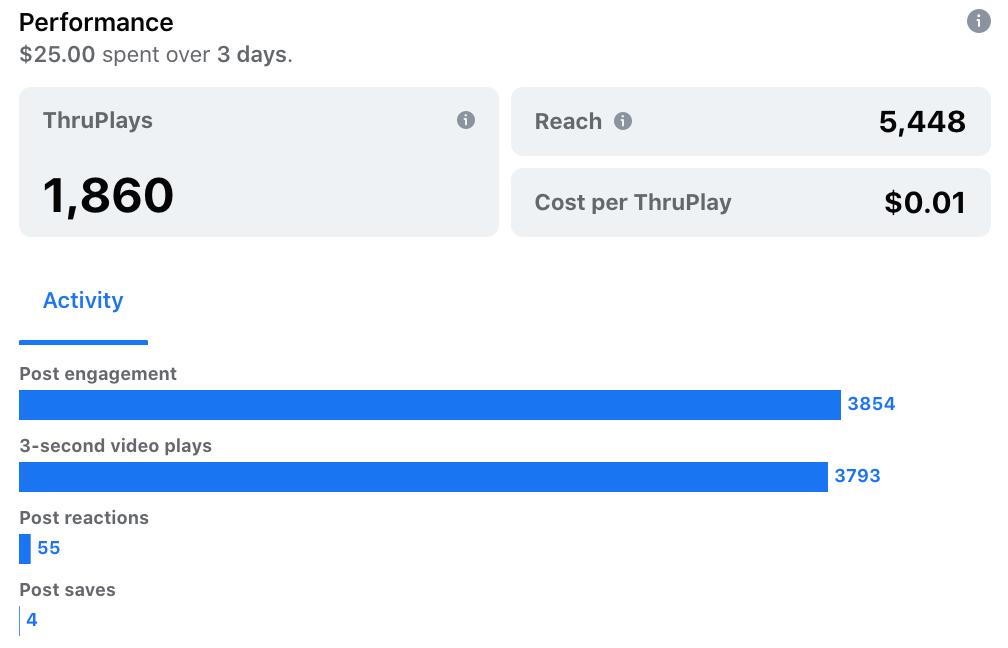The image size is (1008, 648).
Task: Click the Post engagement bar
Action: coord(430,405)
